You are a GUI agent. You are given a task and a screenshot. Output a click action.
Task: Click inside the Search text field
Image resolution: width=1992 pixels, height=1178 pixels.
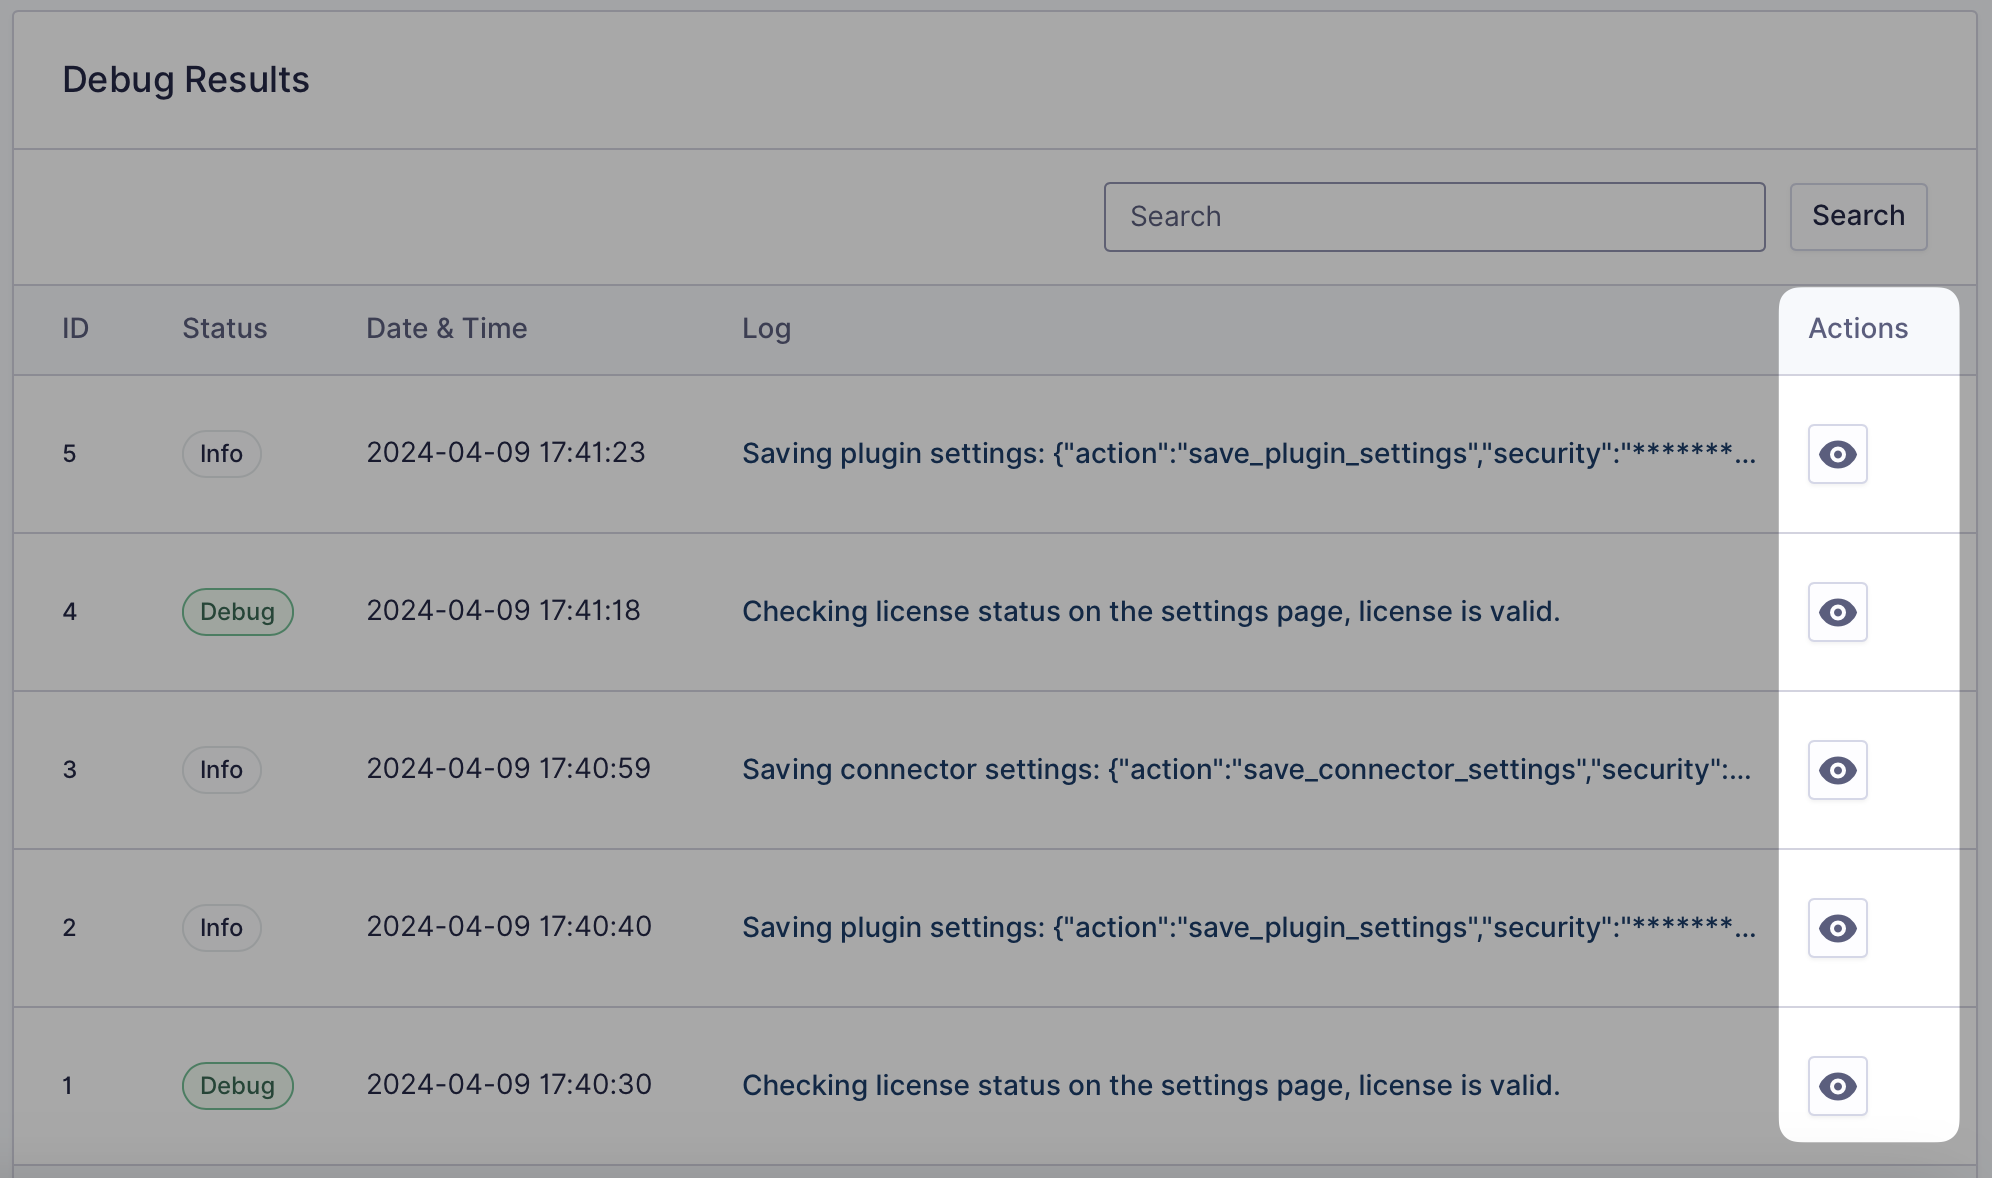pyautogui.click(x=1434, y=216)
